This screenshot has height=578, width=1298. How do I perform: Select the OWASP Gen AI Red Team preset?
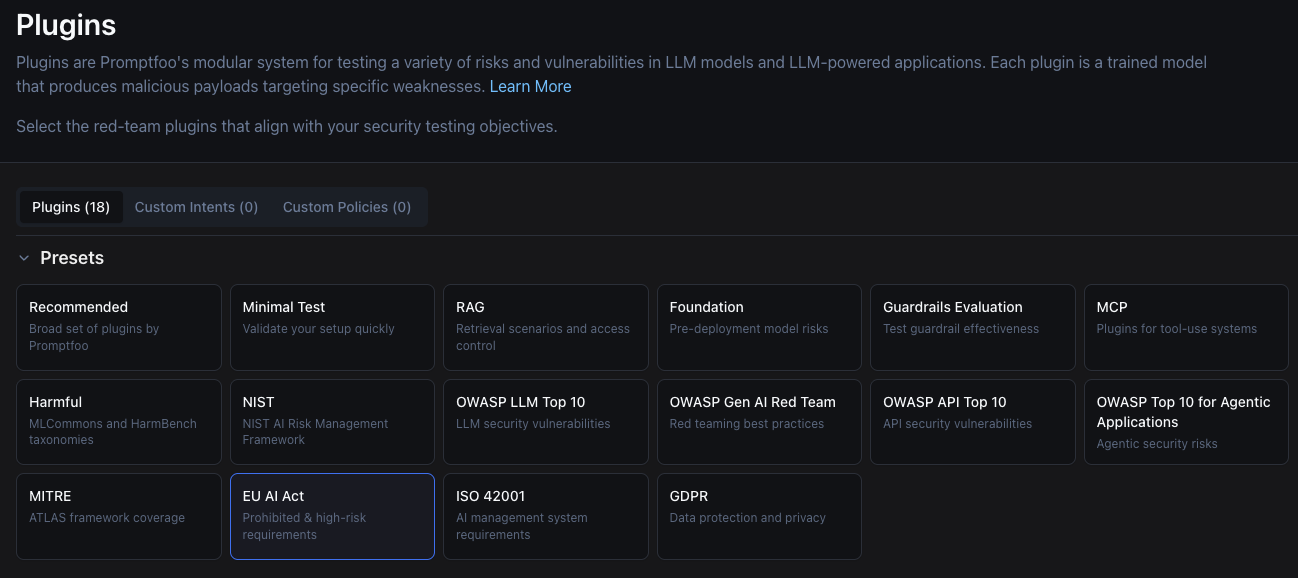point(759,421)
